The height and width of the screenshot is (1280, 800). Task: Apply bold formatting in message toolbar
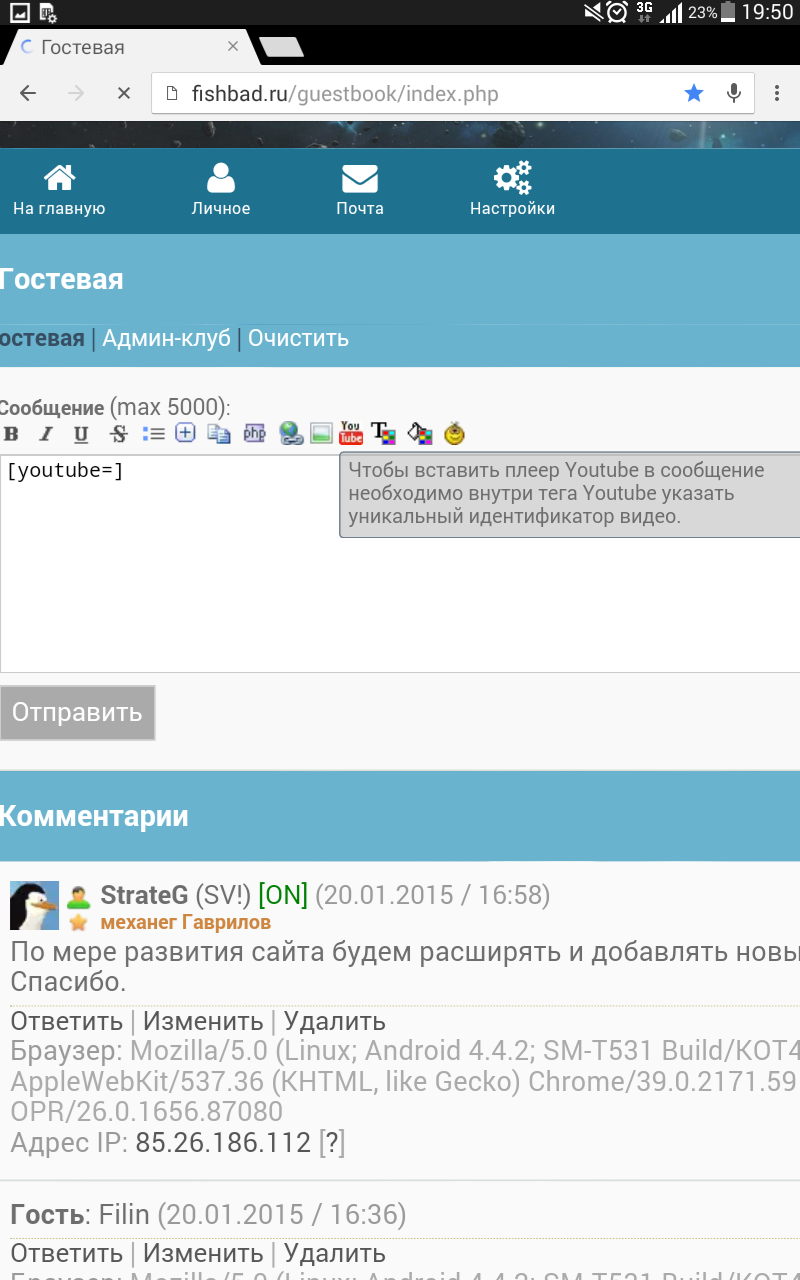pyautogui.click(x=12, y=433)
